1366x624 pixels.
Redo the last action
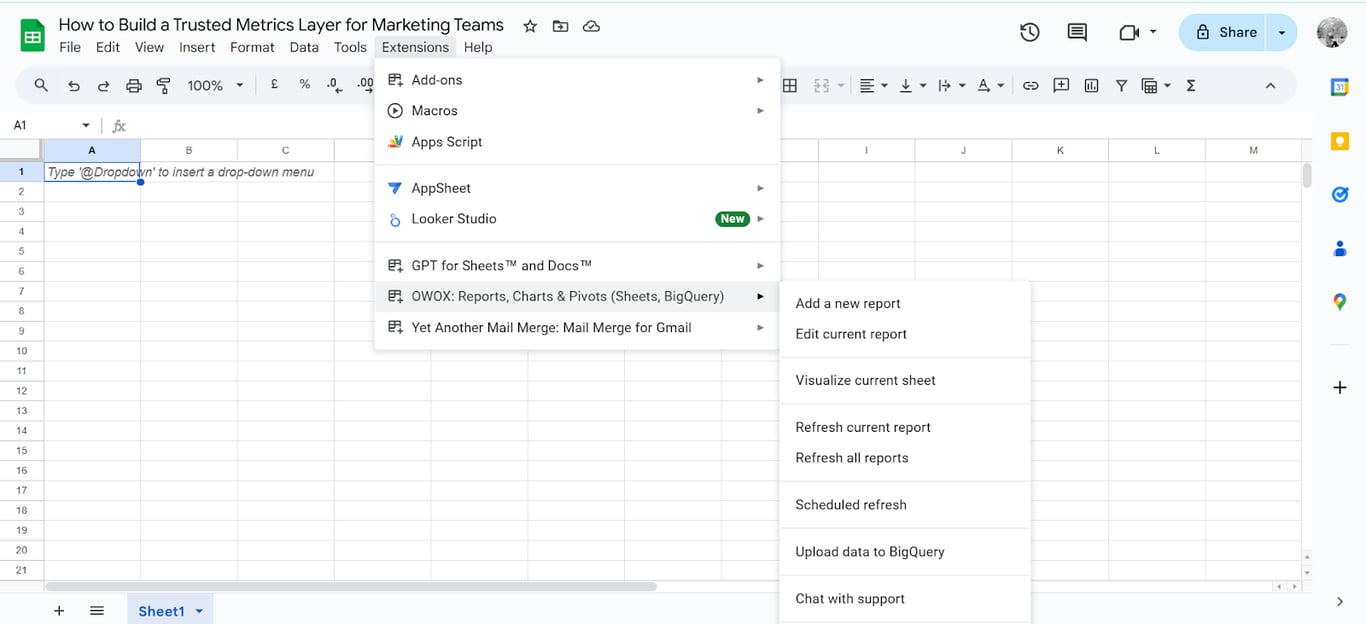coord(103,86)
